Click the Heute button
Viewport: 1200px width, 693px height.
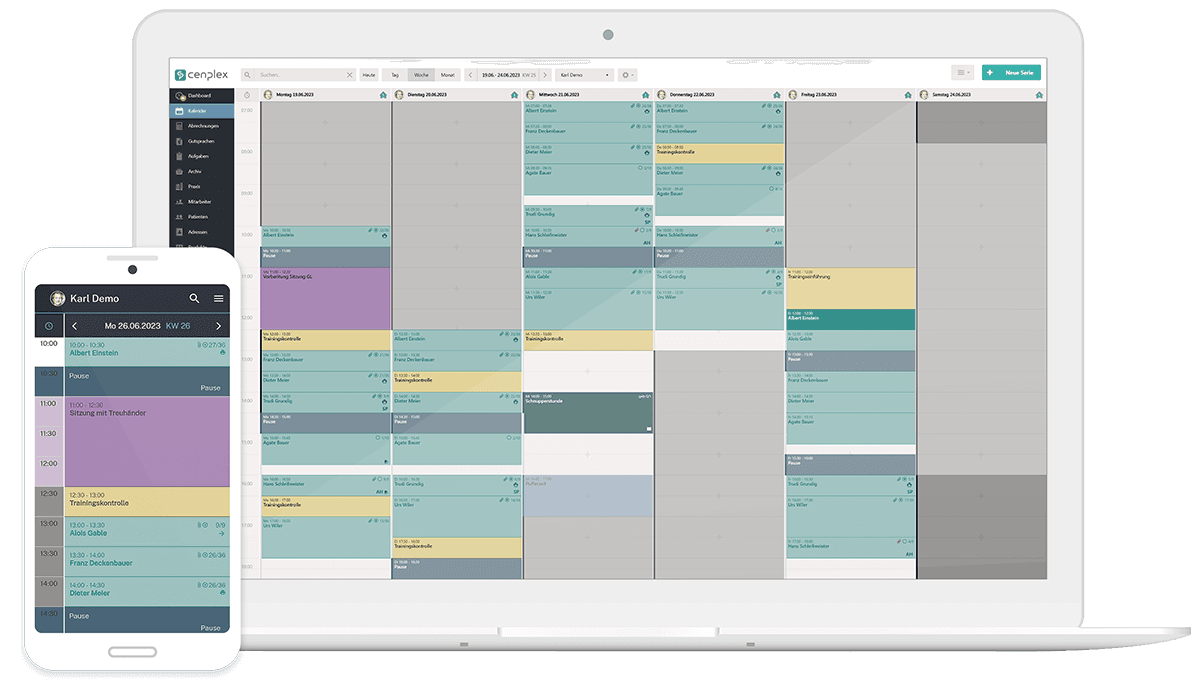point(368,75)
